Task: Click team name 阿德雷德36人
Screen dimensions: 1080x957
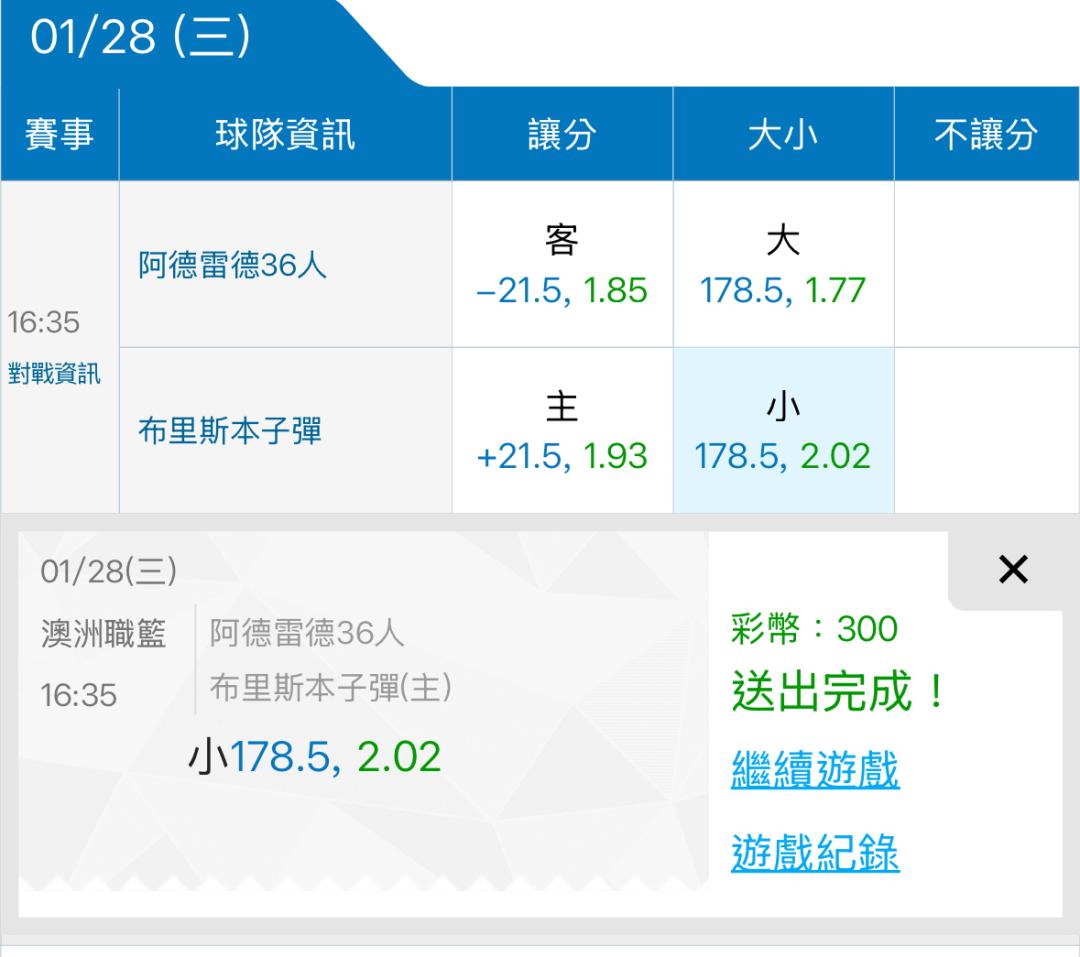Action: [232, 266]
